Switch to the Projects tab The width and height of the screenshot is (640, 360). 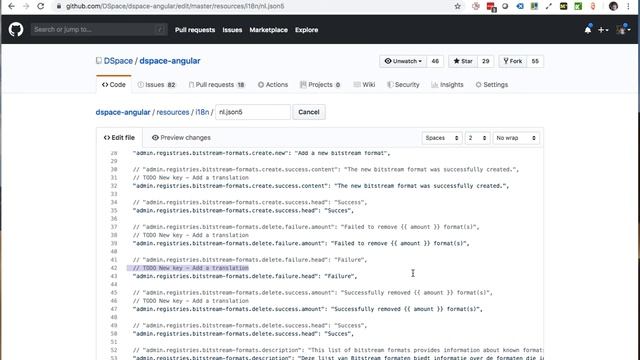click(320, 84)
